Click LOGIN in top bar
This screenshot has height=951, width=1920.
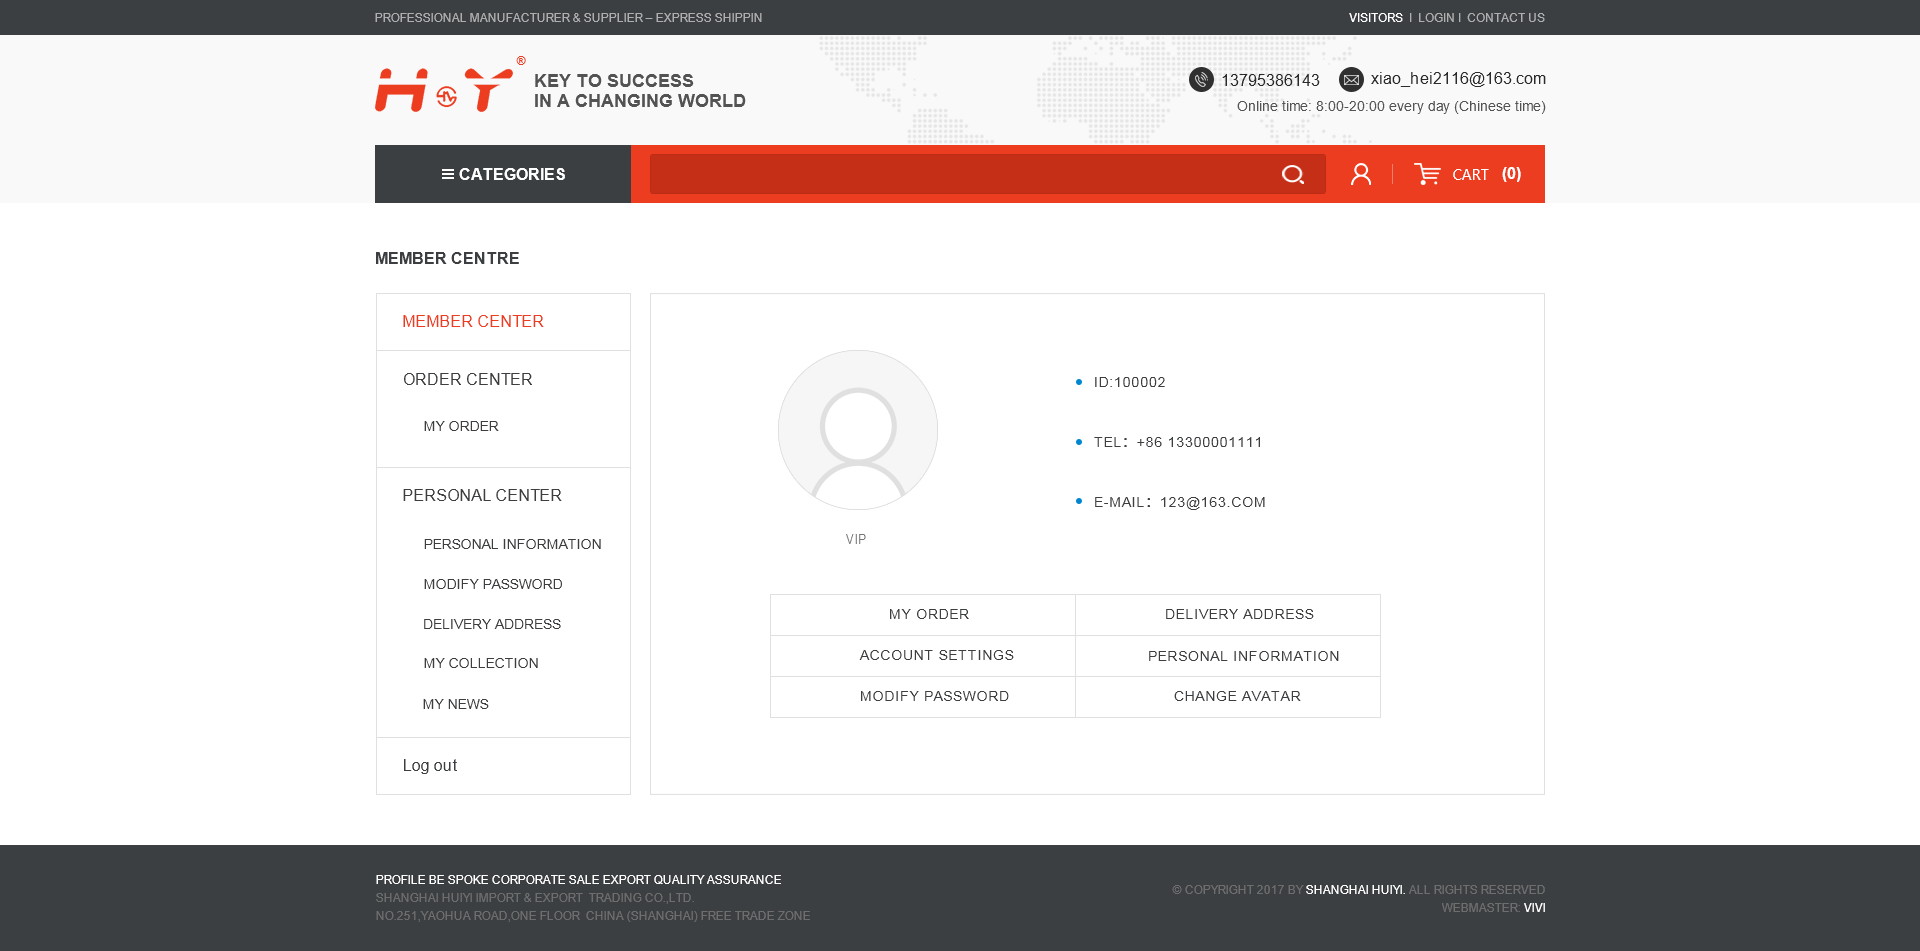coord(1436,18)
